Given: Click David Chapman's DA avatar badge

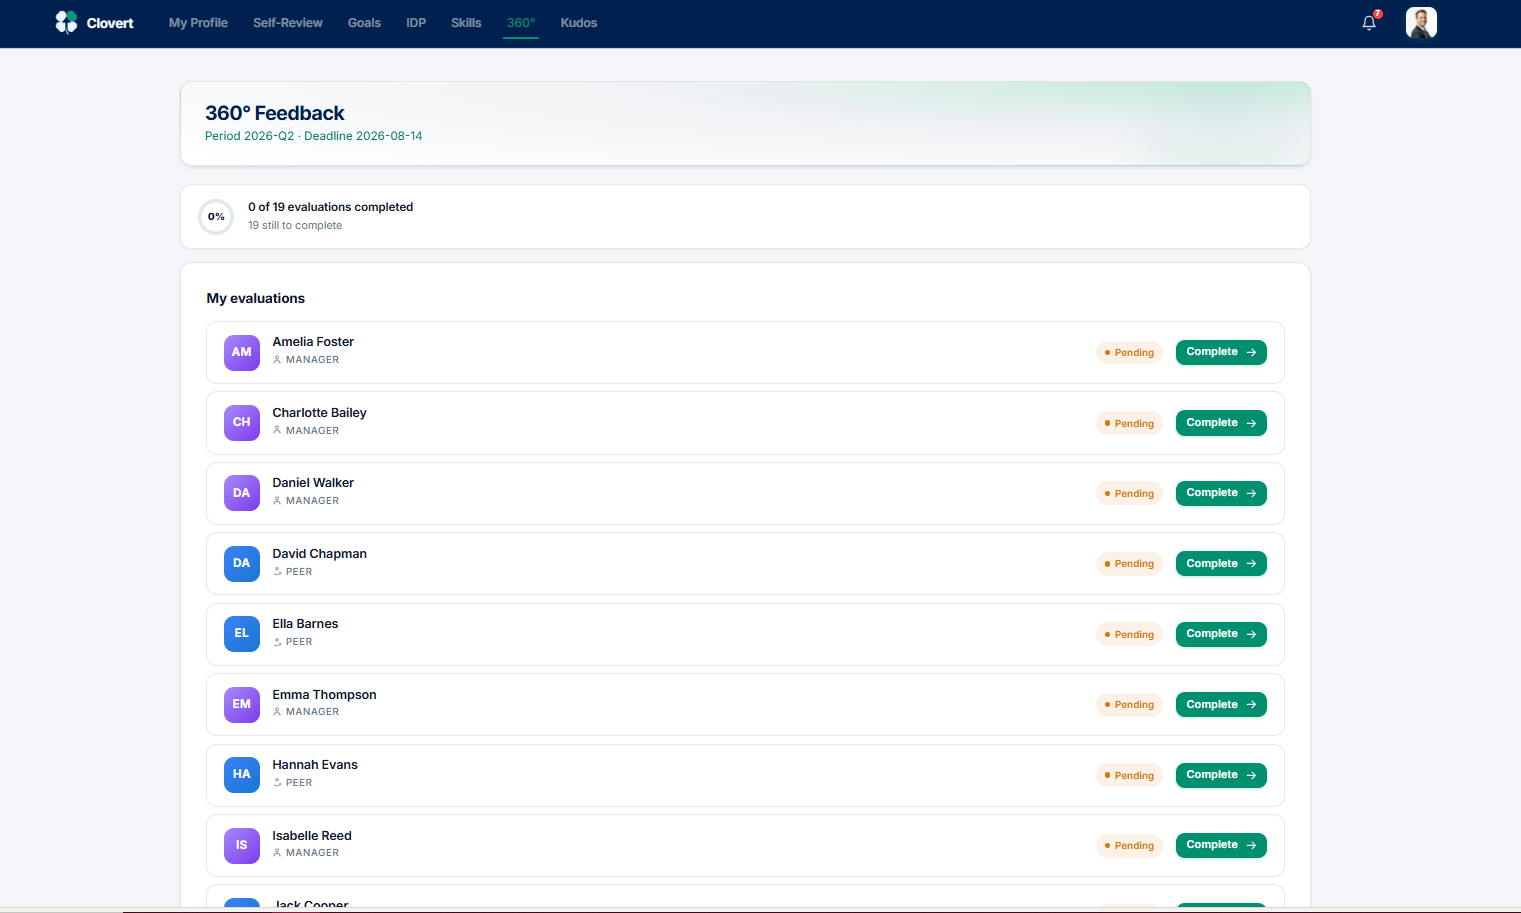Looking at the screenshot, I should click(x=242, y=564).
